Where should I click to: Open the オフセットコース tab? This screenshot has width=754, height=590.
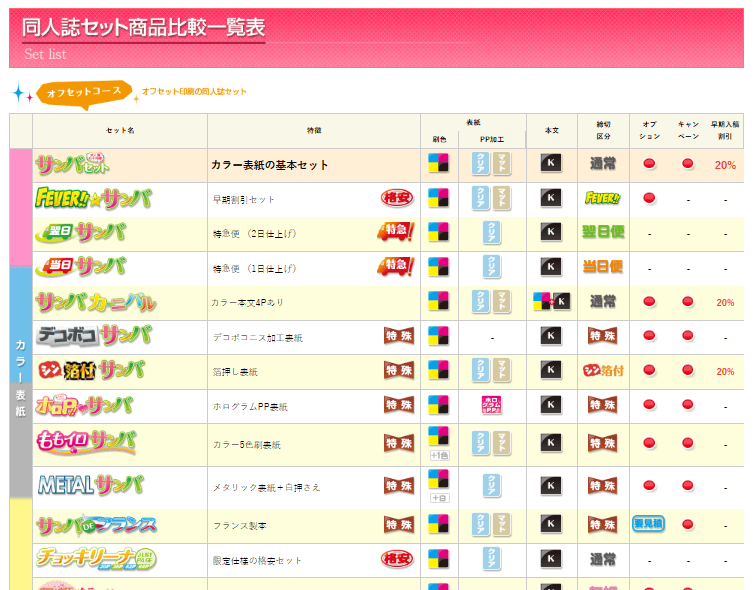[x=84, y=93]
